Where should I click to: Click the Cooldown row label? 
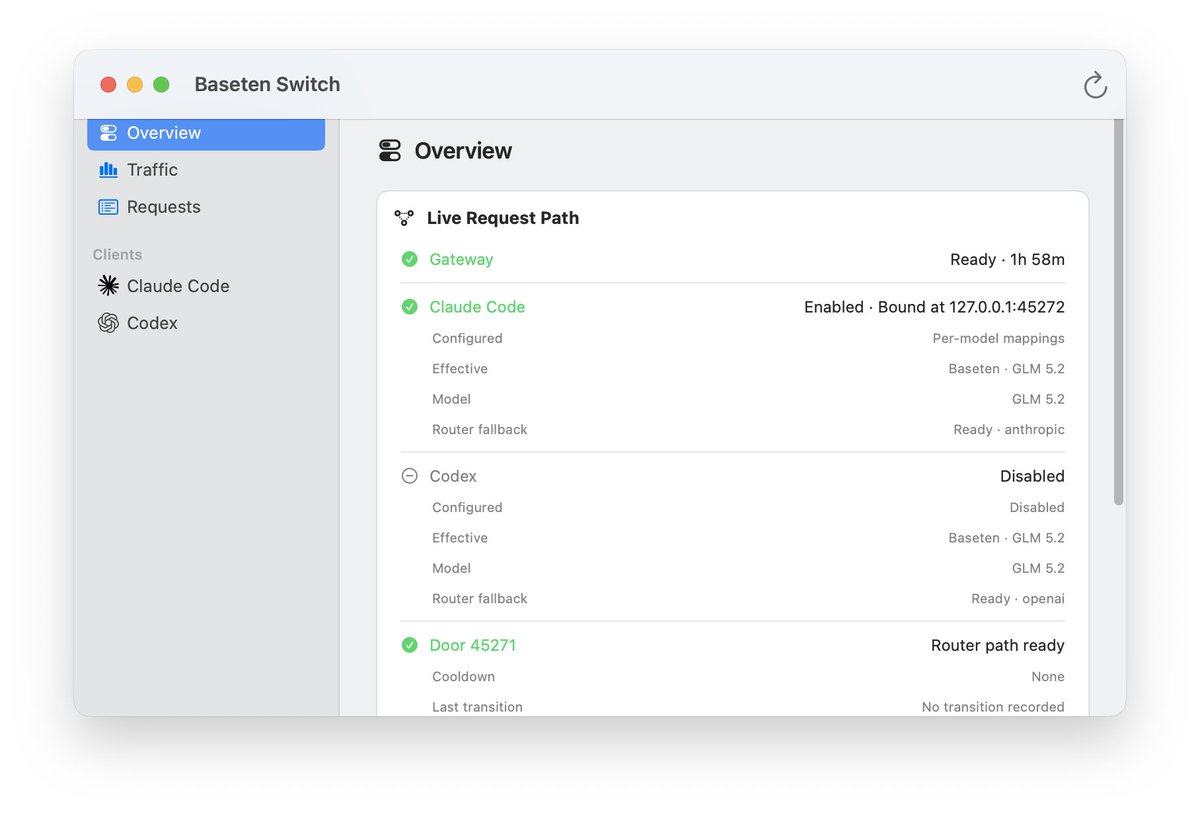coord(463,676)
